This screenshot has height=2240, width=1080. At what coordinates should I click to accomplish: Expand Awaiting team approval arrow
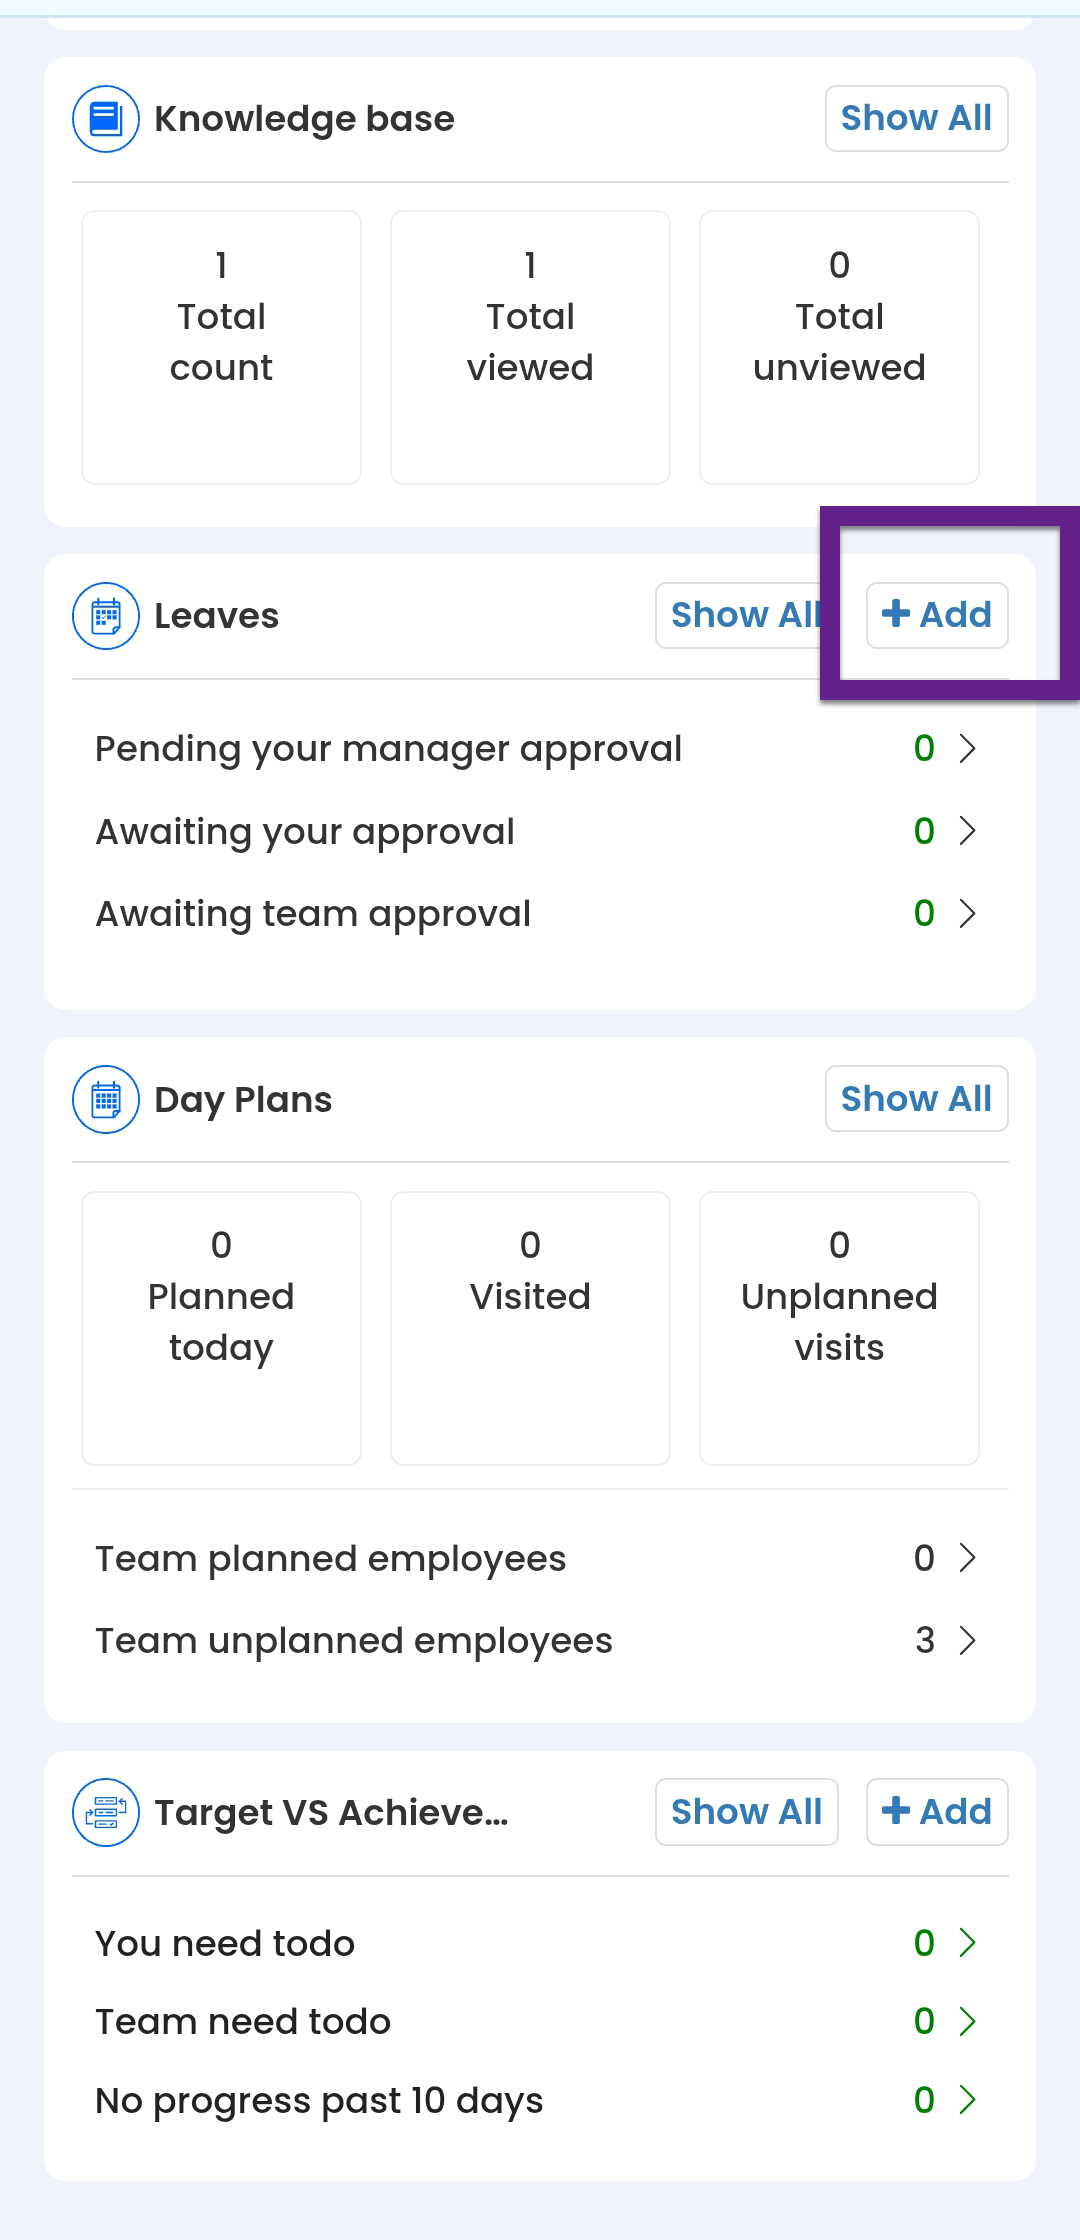point(967,913)
